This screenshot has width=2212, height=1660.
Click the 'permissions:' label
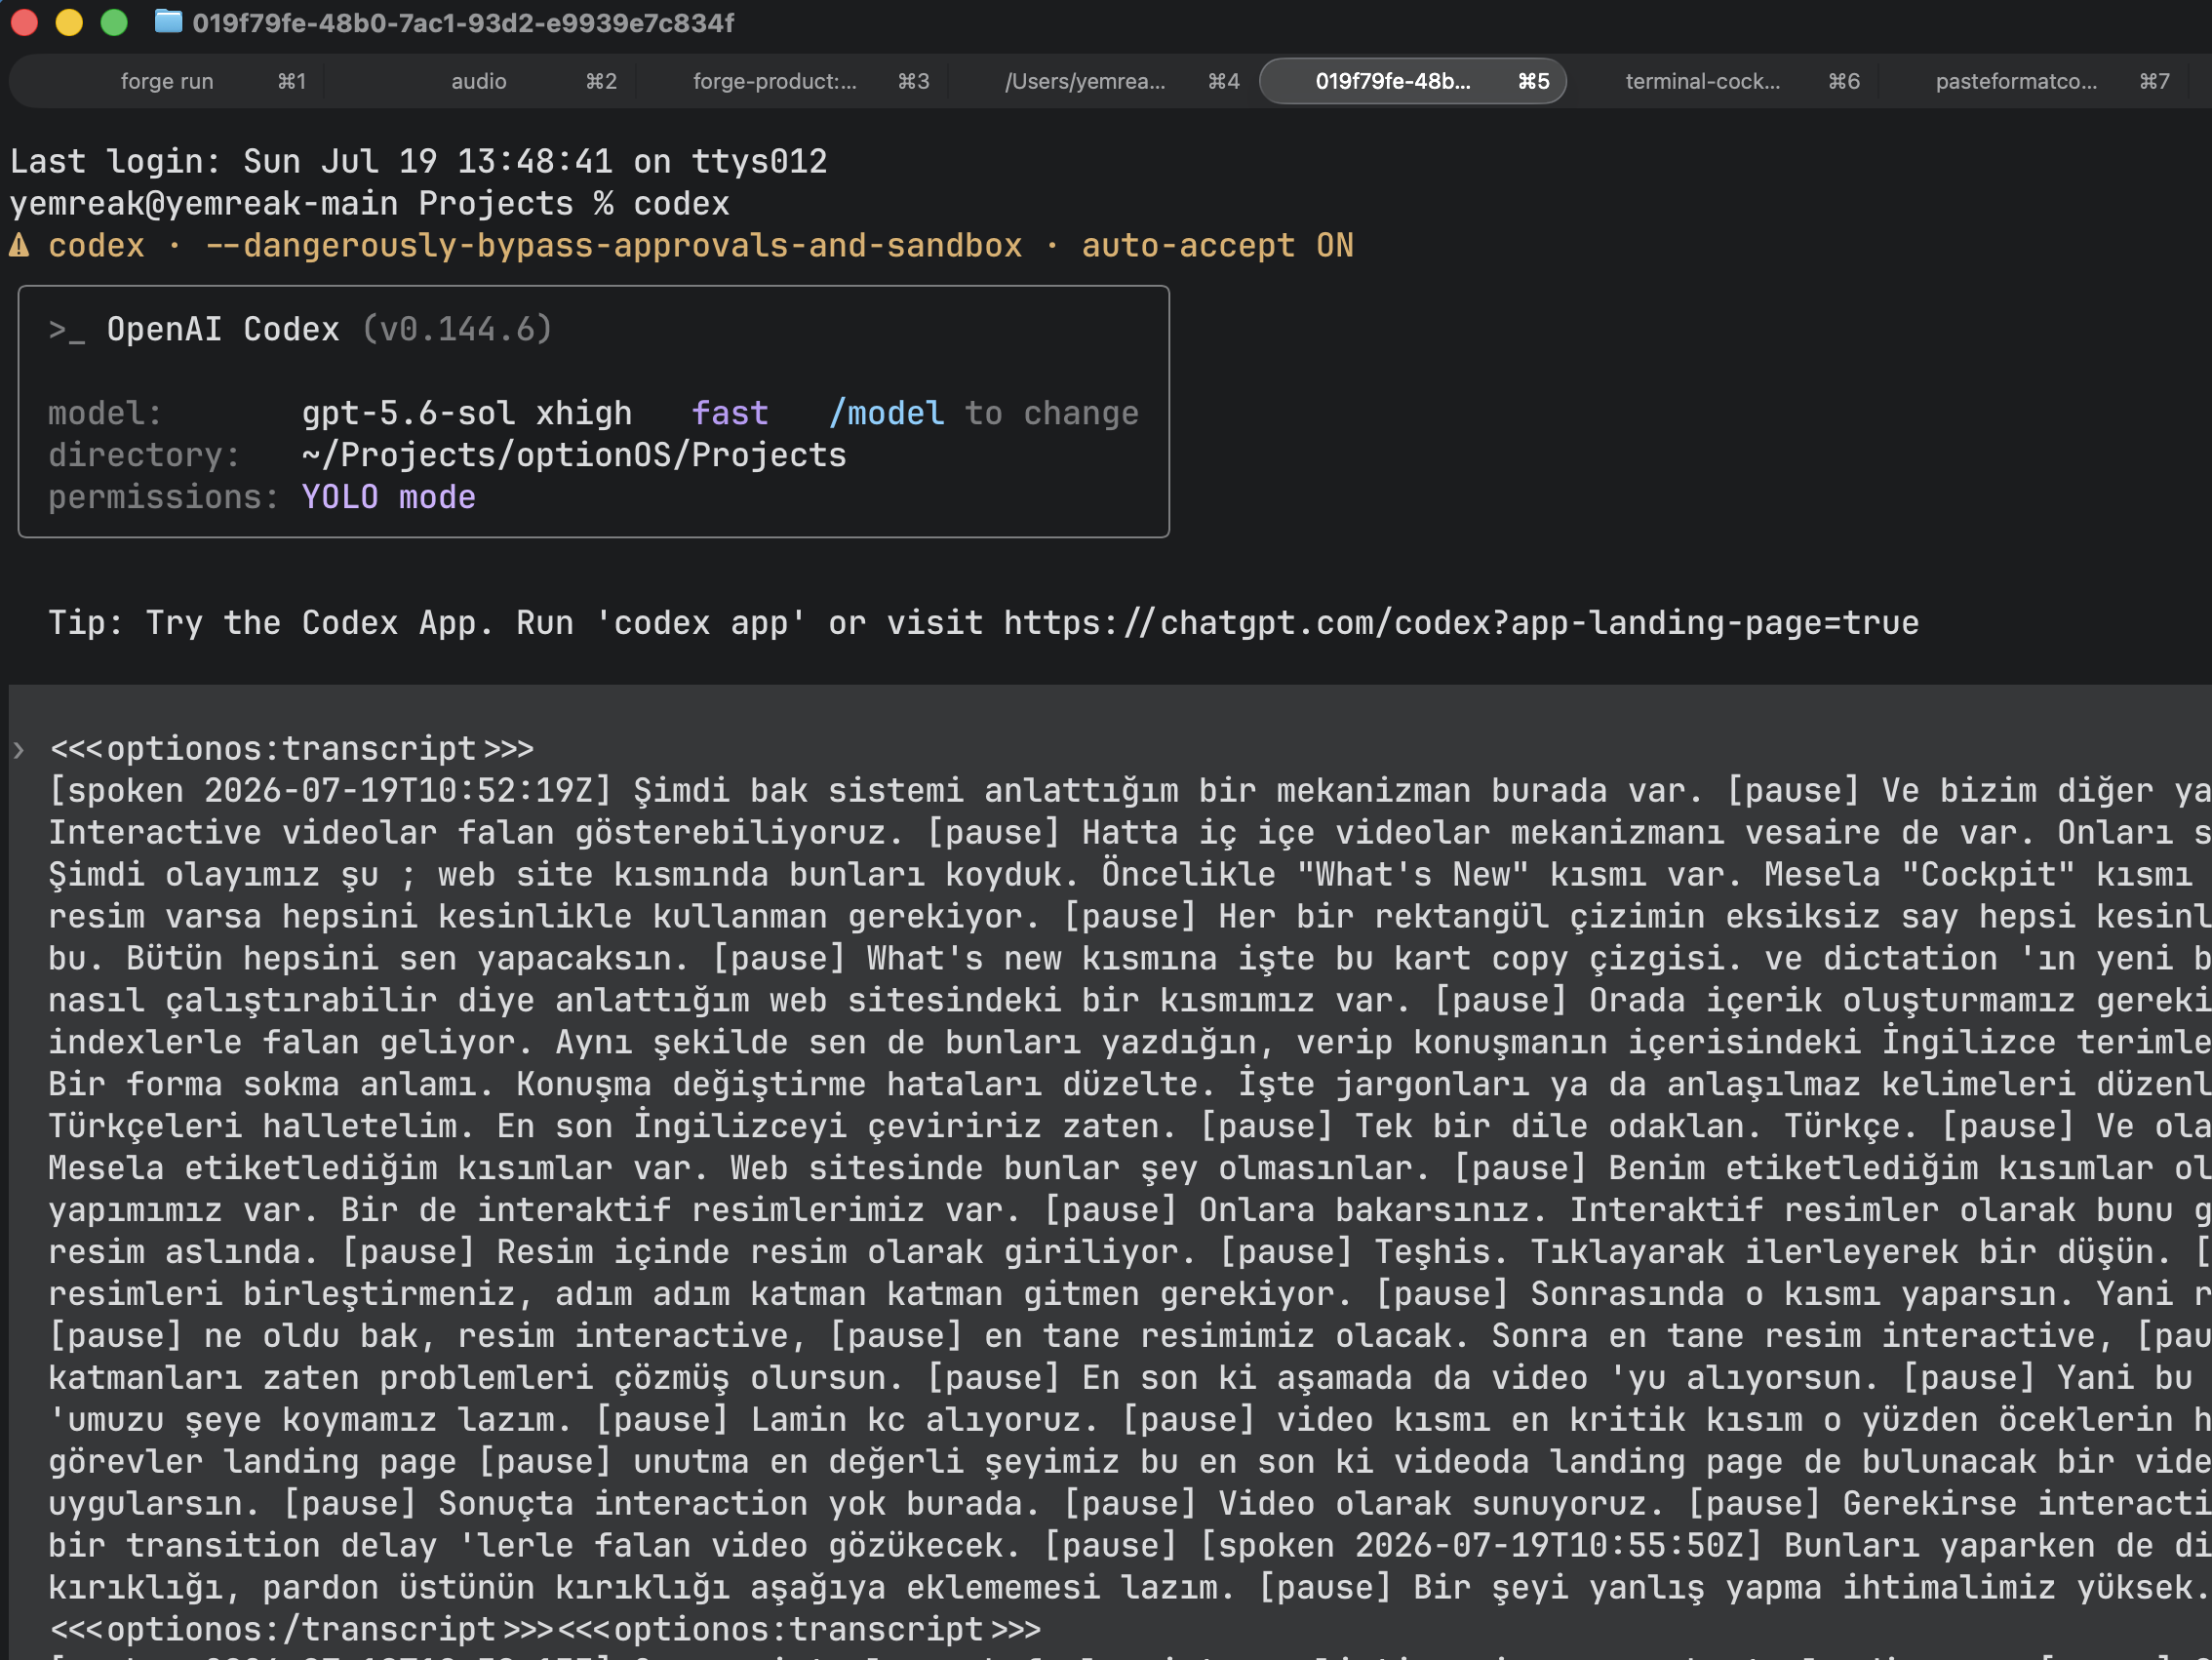(x=164, y=497)
